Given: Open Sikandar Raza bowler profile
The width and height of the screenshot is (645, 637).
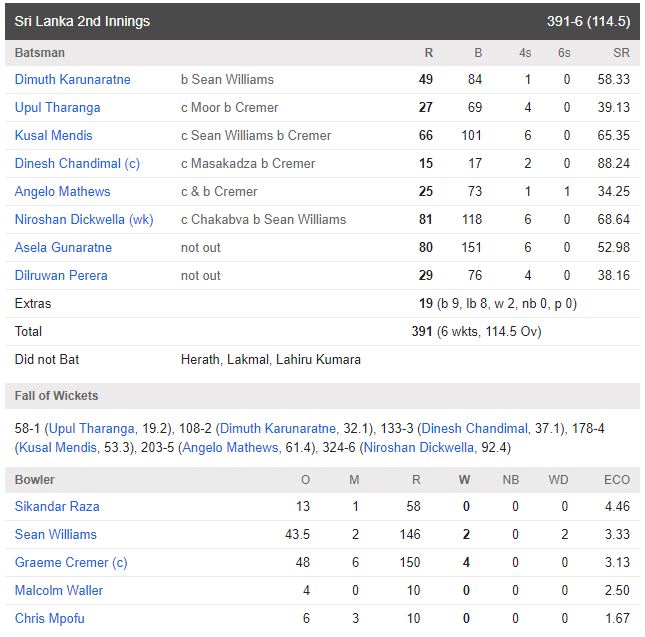Looking at the screenshot, I should tap(57, 506).
